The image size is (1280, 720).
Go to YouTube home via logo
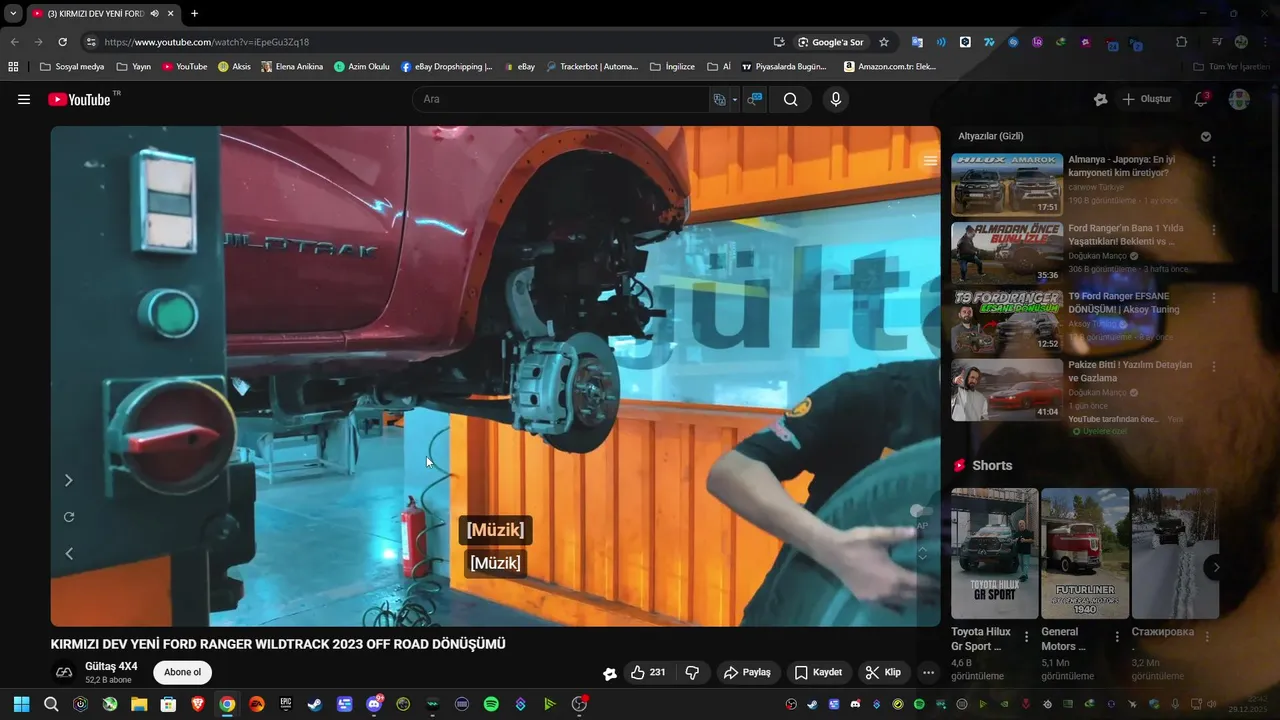click(x=79, y=99)
